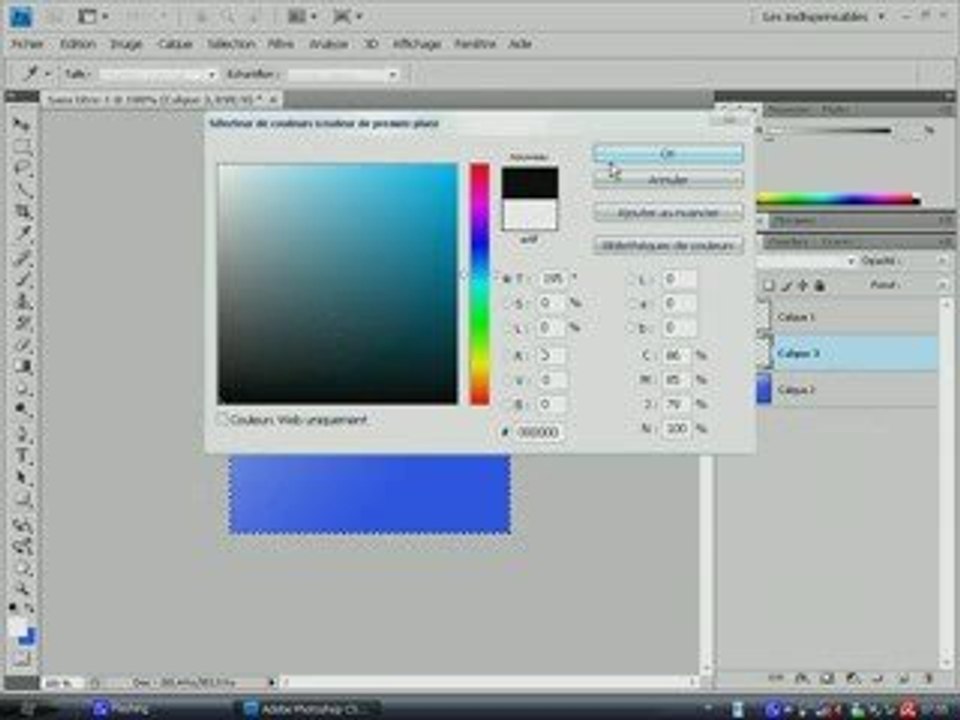Select the Brush tool
The height and width of the screenshot is (720, 960).
[x=22, y=279]
